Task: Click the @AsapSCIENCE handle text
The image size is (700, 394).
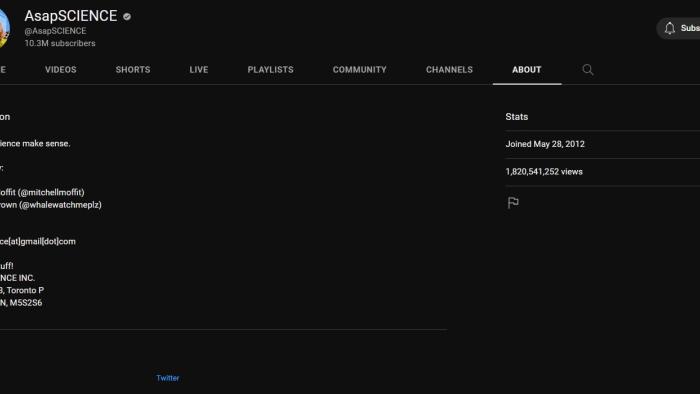Action: tap(55, 31)
